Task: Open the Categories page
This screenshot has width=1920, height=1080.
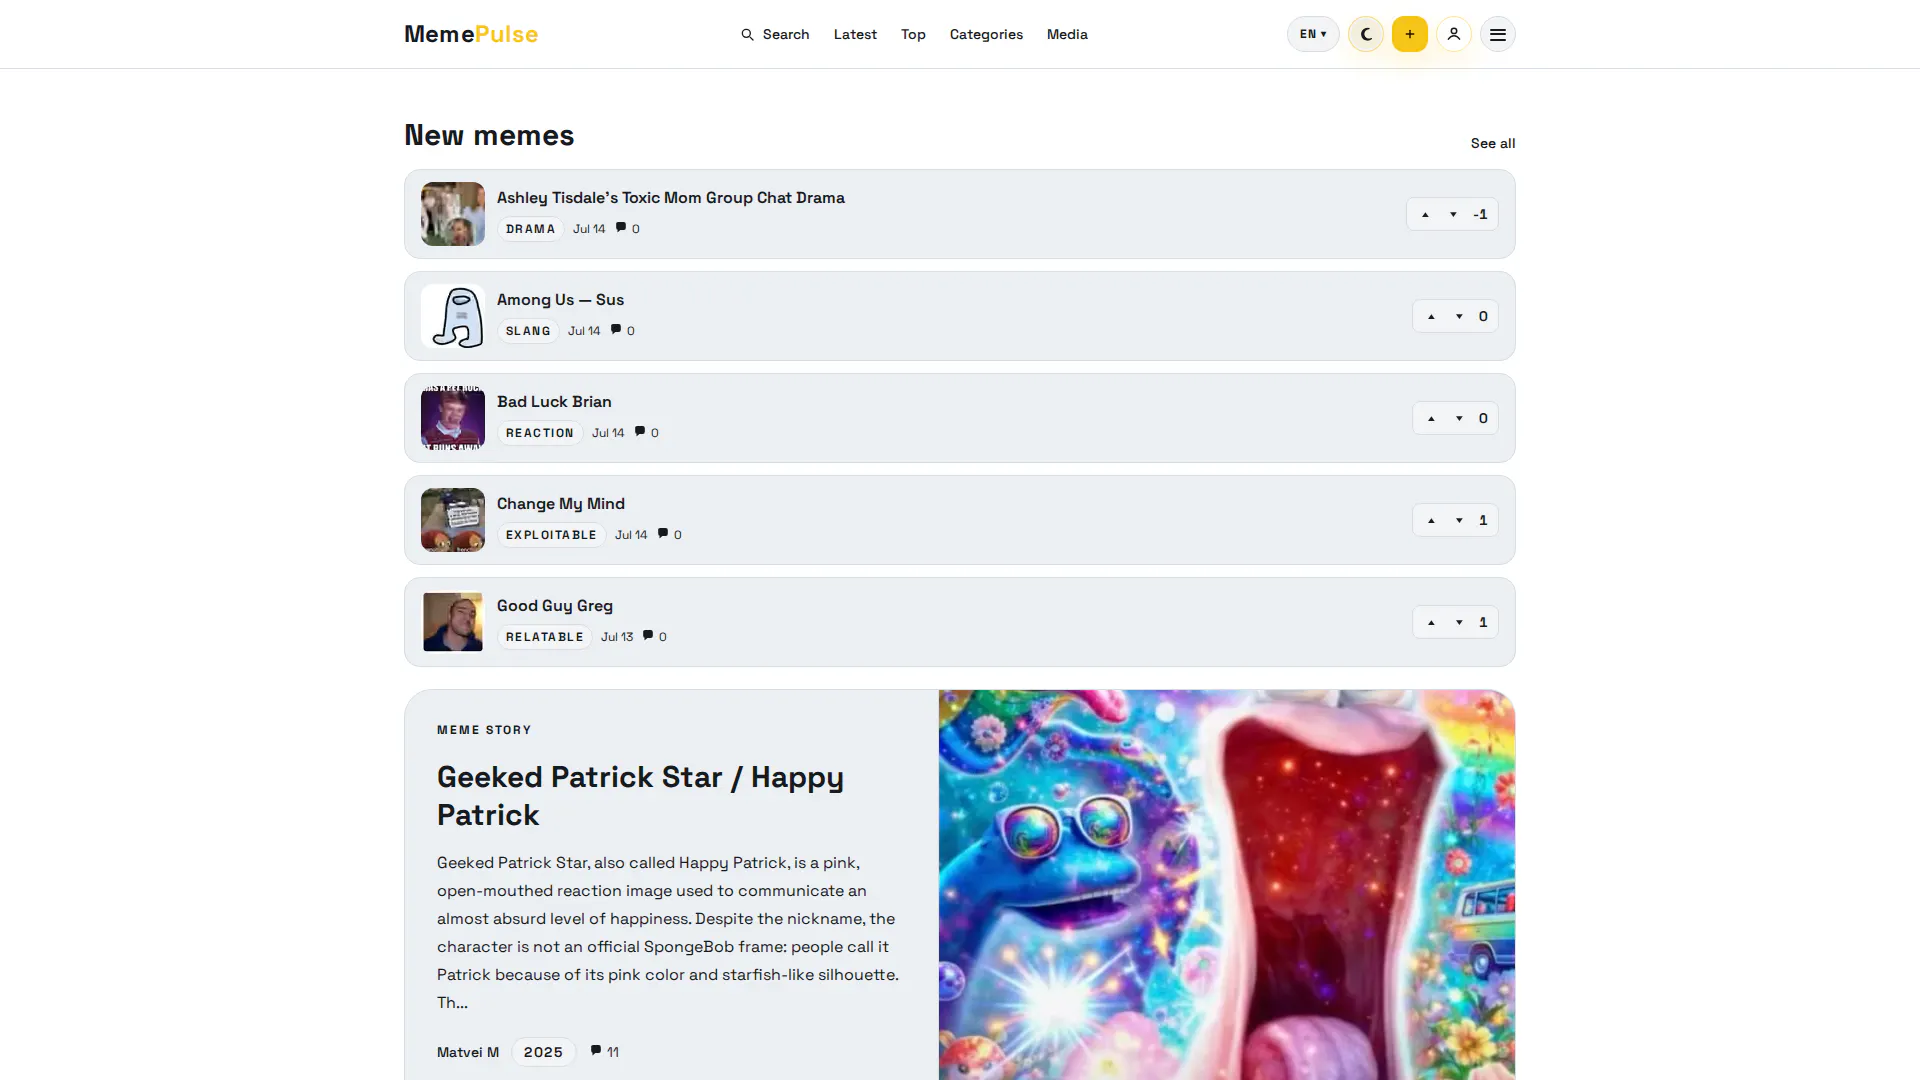Action: 986,34
